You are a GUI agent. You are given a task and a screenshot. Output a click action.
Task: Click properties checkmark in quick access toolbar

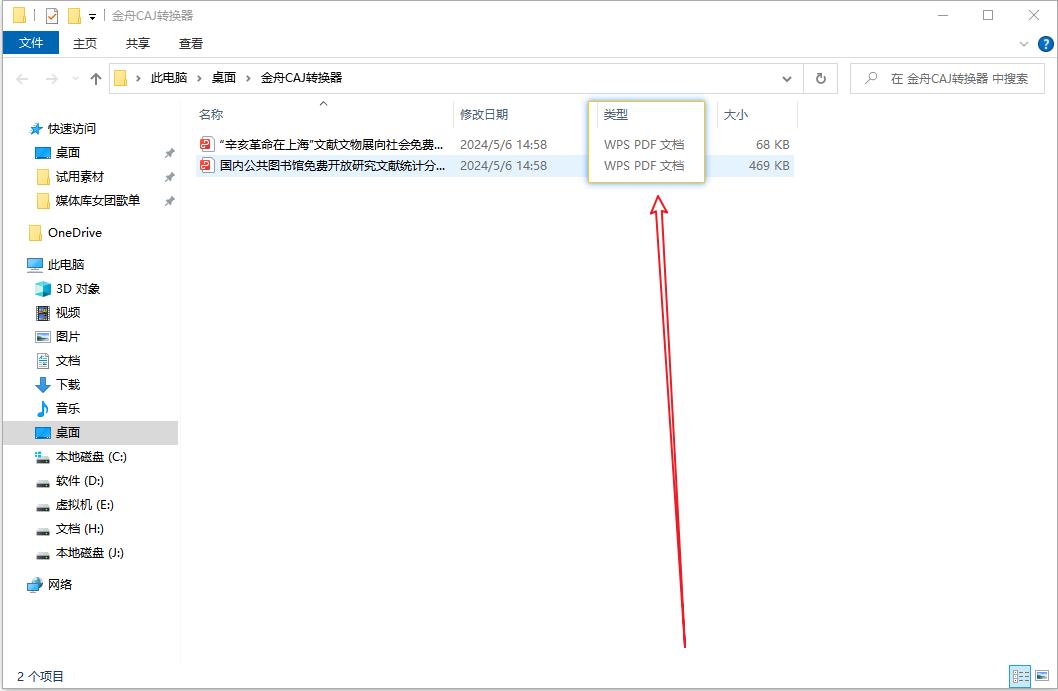point(52,16)
